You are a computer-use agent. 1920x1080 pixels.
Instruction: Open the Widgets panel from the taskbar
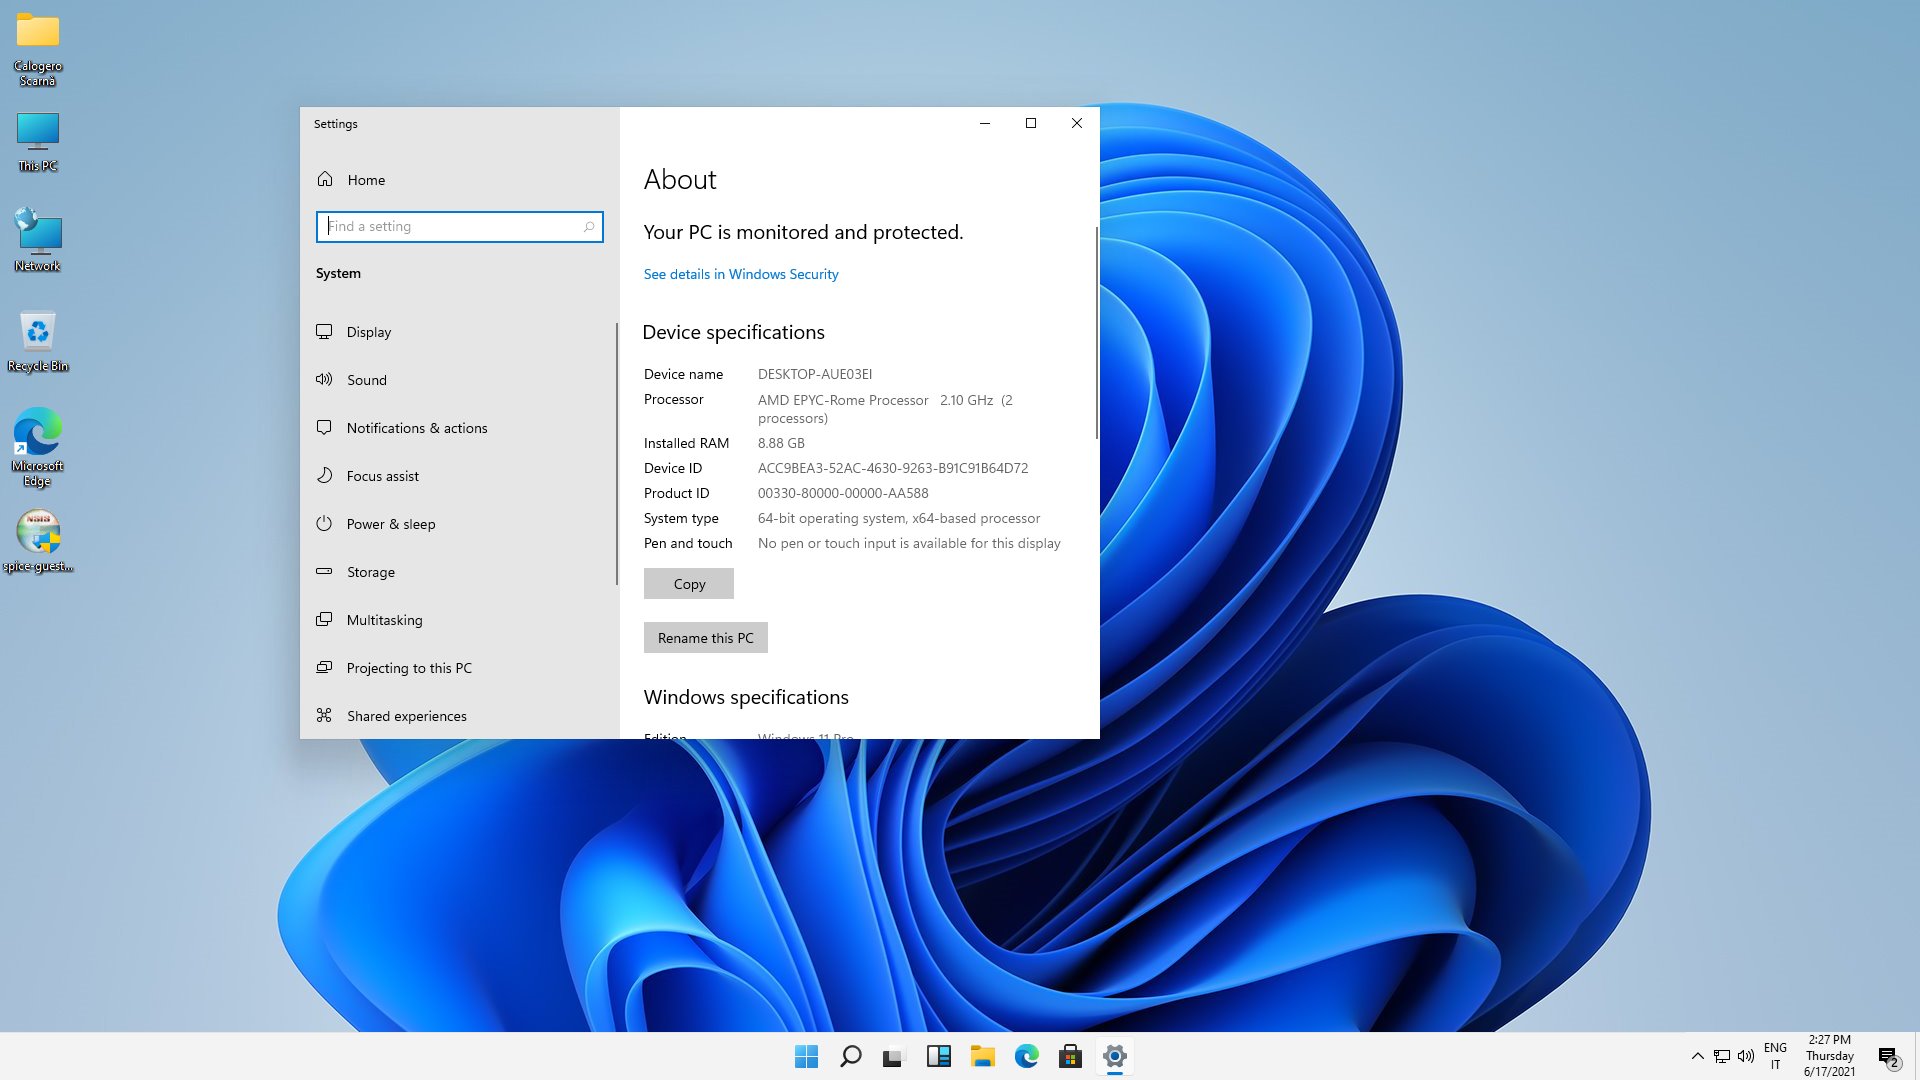938,1056
